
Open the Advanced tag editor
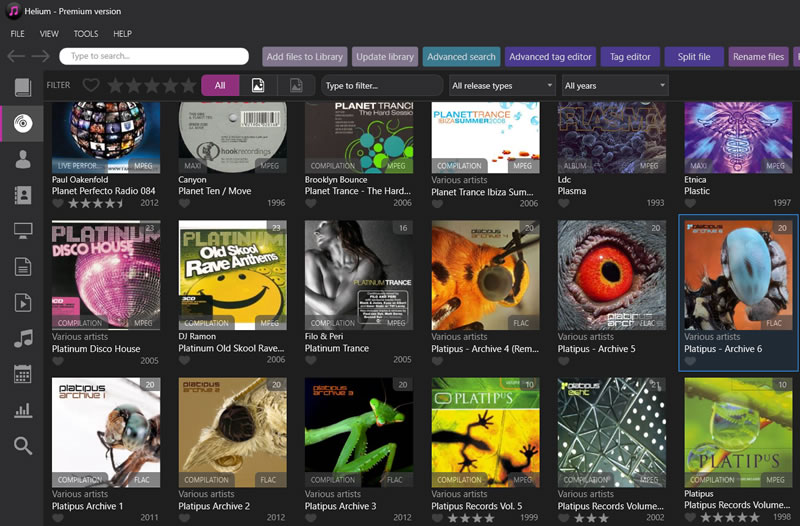550,57
